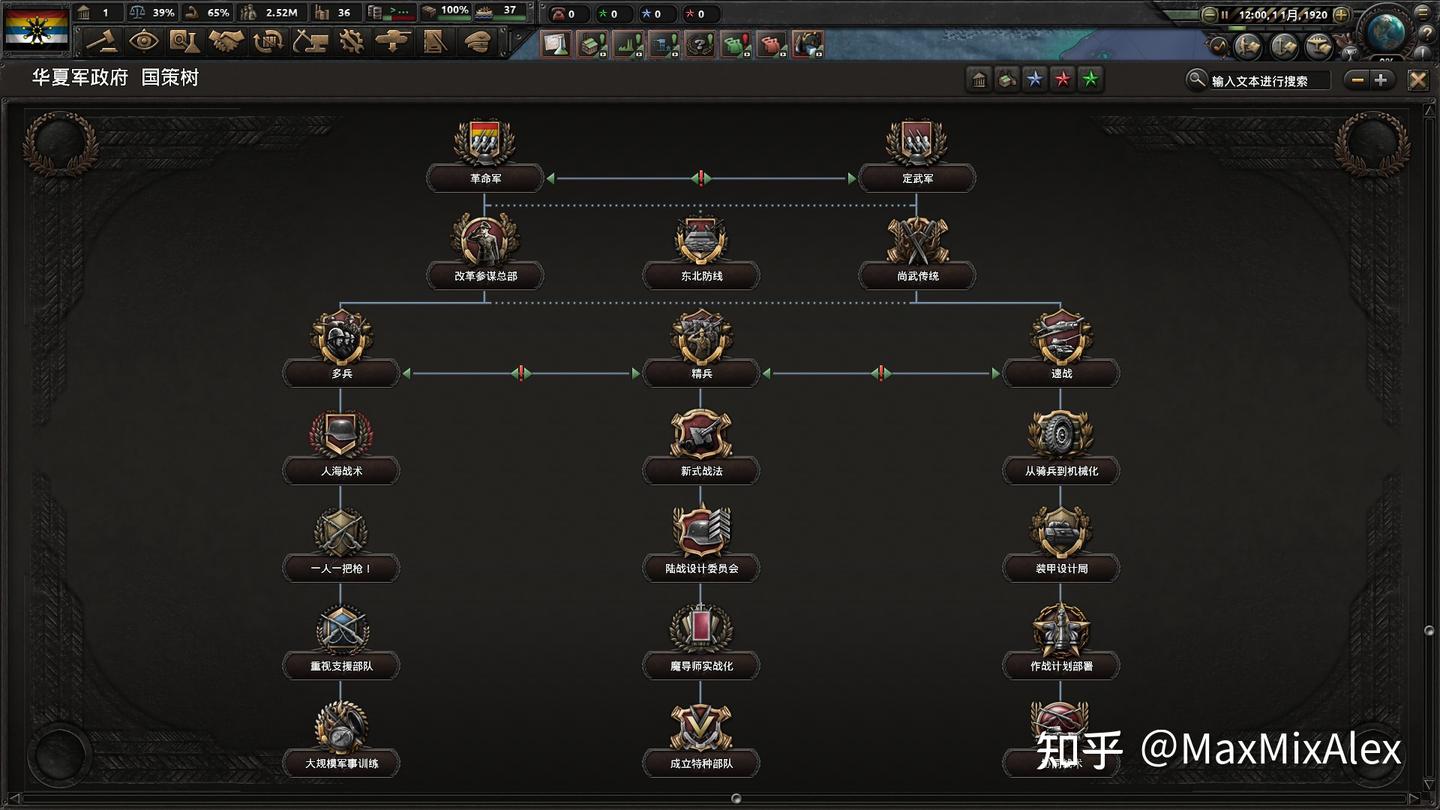Click the magnifier search icon
Screen dimensions: 1440x810
1195,80
